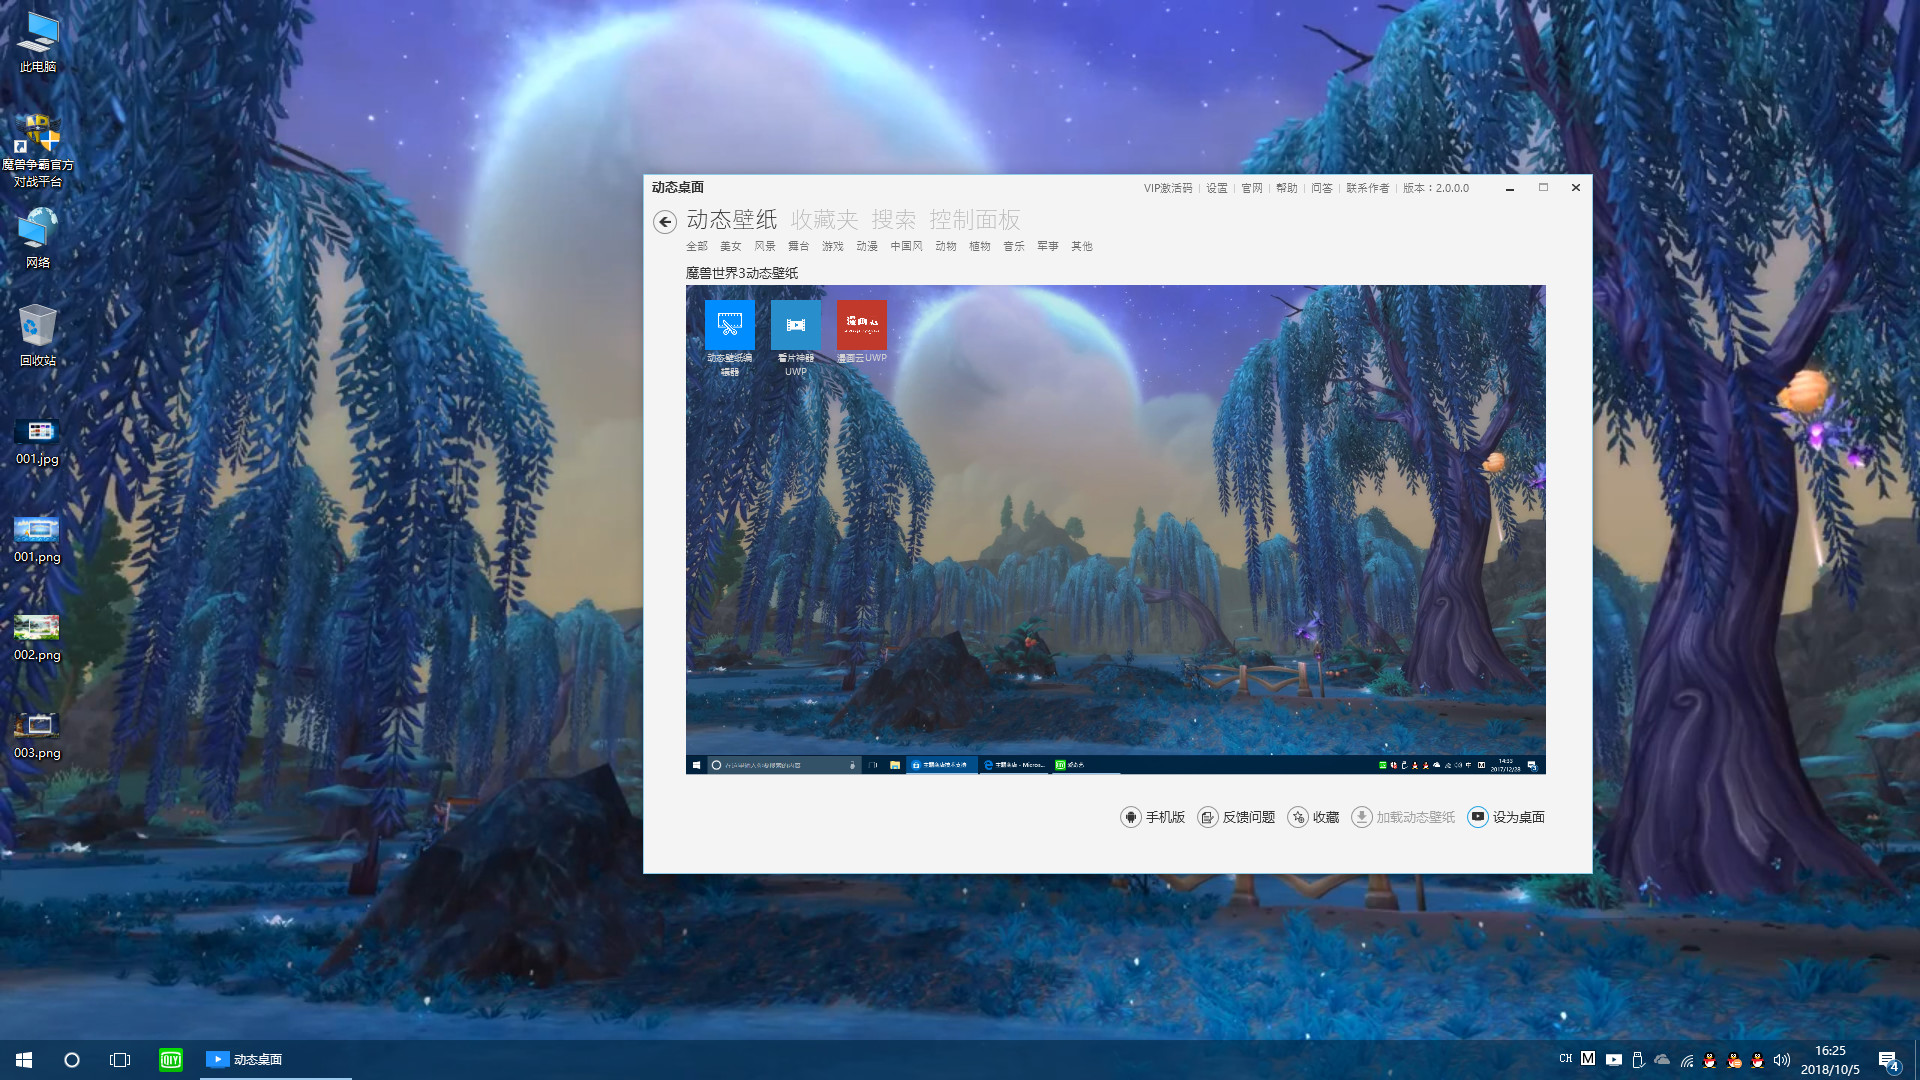Click the blue 设为桌面 video icon
Viewport: 1920px width, 1080px height.
click(x=1477, y=817)
